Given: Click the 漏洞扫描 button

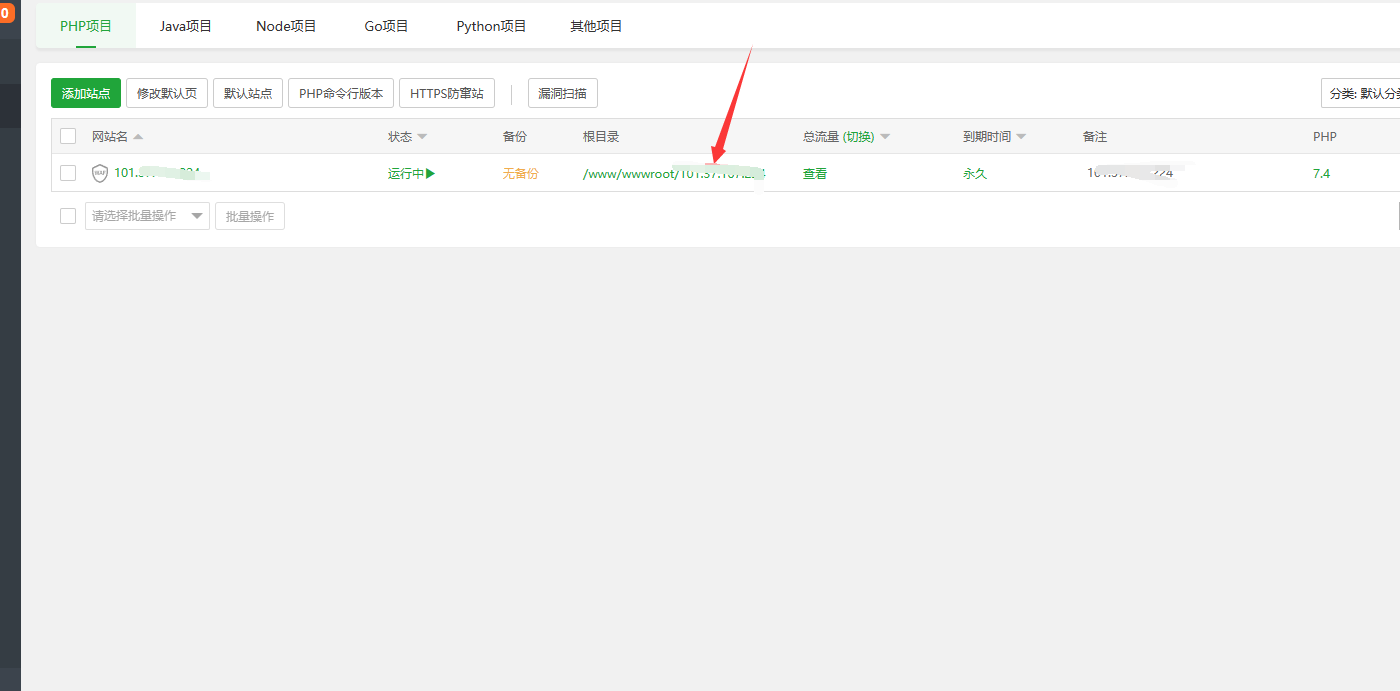Looking at the screenshot, I should click(562, 94).
